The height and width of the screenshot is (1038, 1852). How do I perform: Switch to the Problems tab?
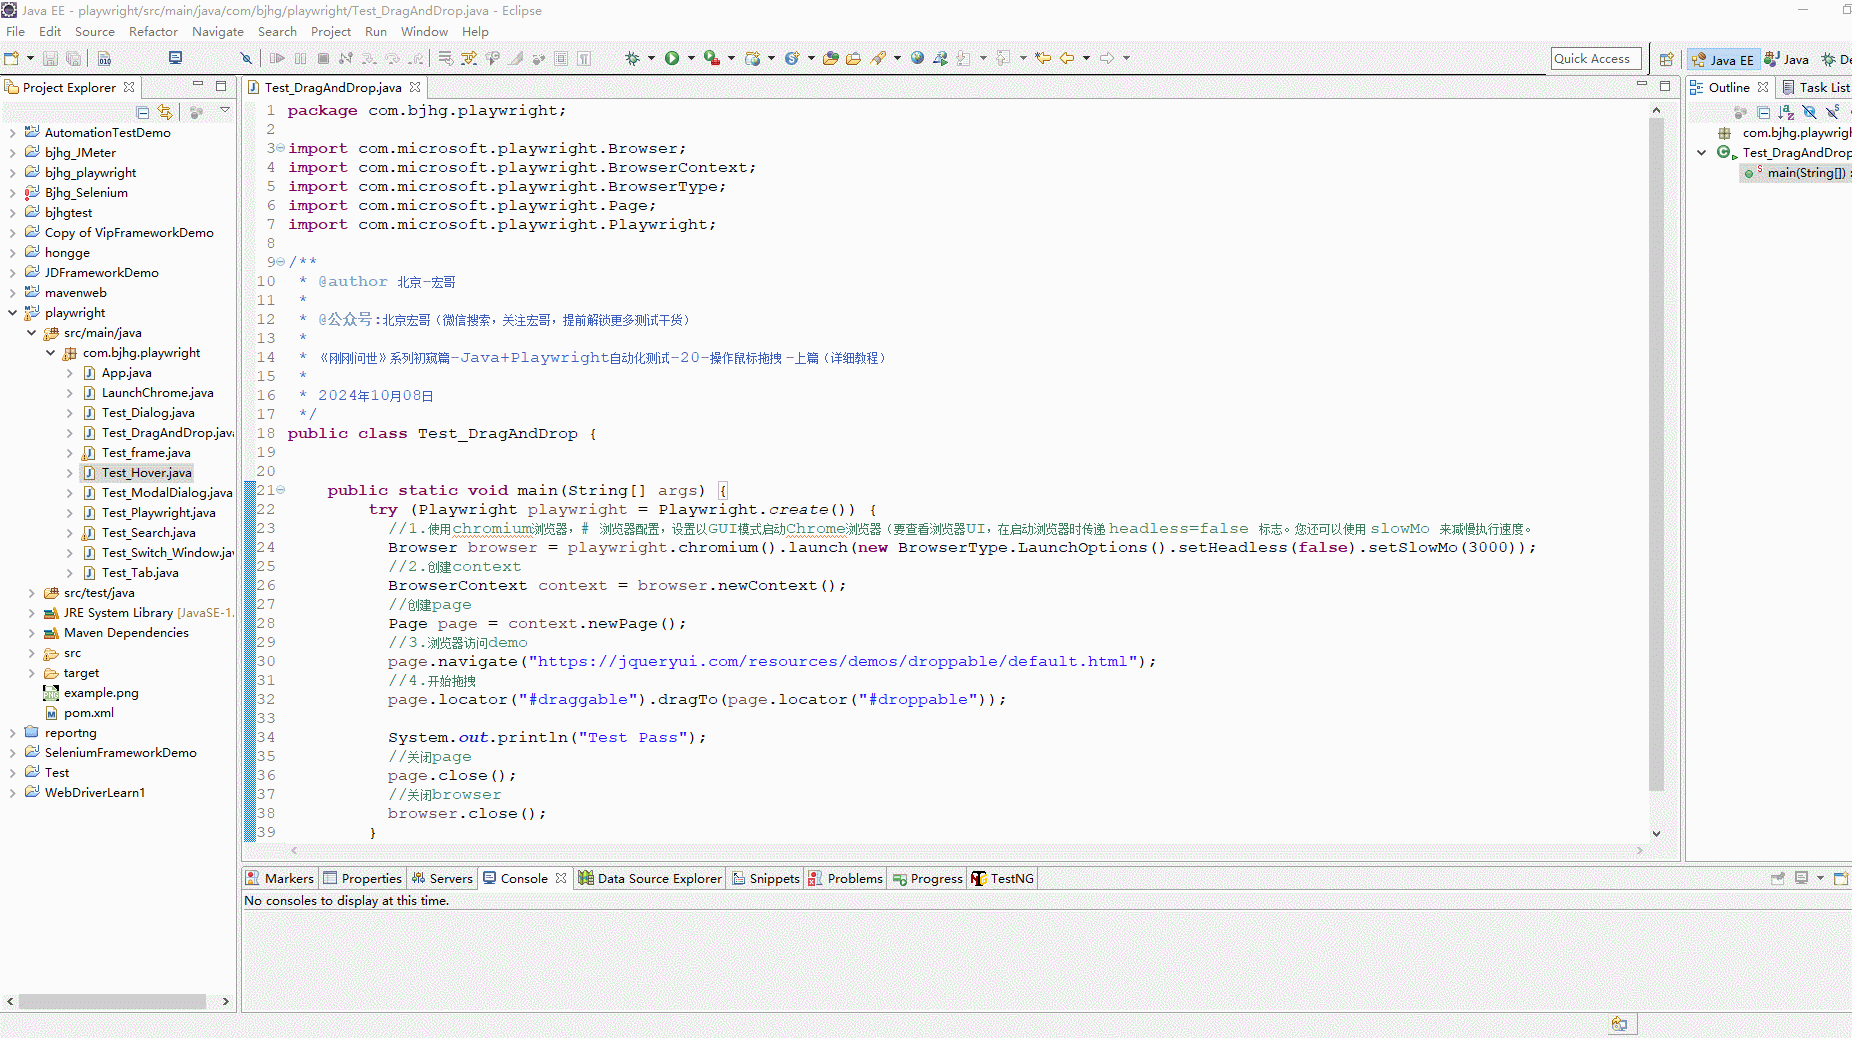[x=845, y=878]
